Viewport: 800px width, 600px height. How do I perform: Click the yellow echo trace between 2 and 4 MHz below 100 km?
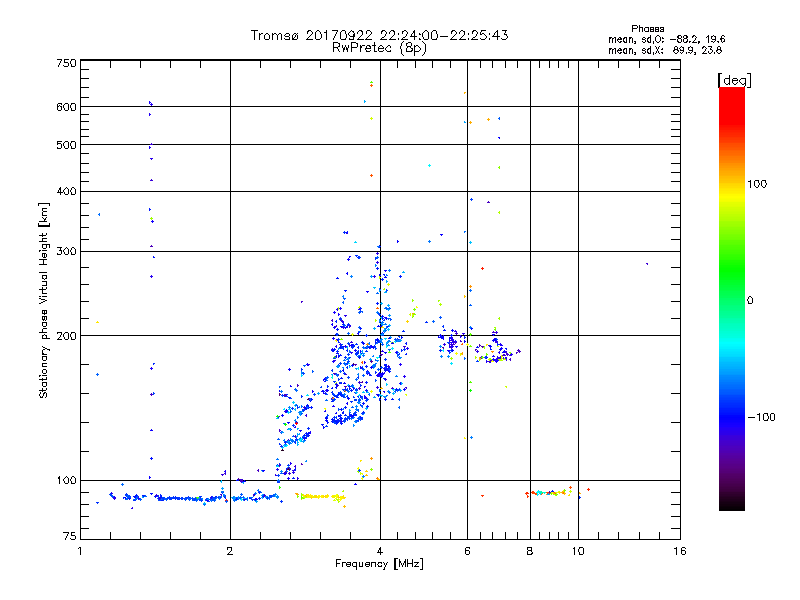320,496
